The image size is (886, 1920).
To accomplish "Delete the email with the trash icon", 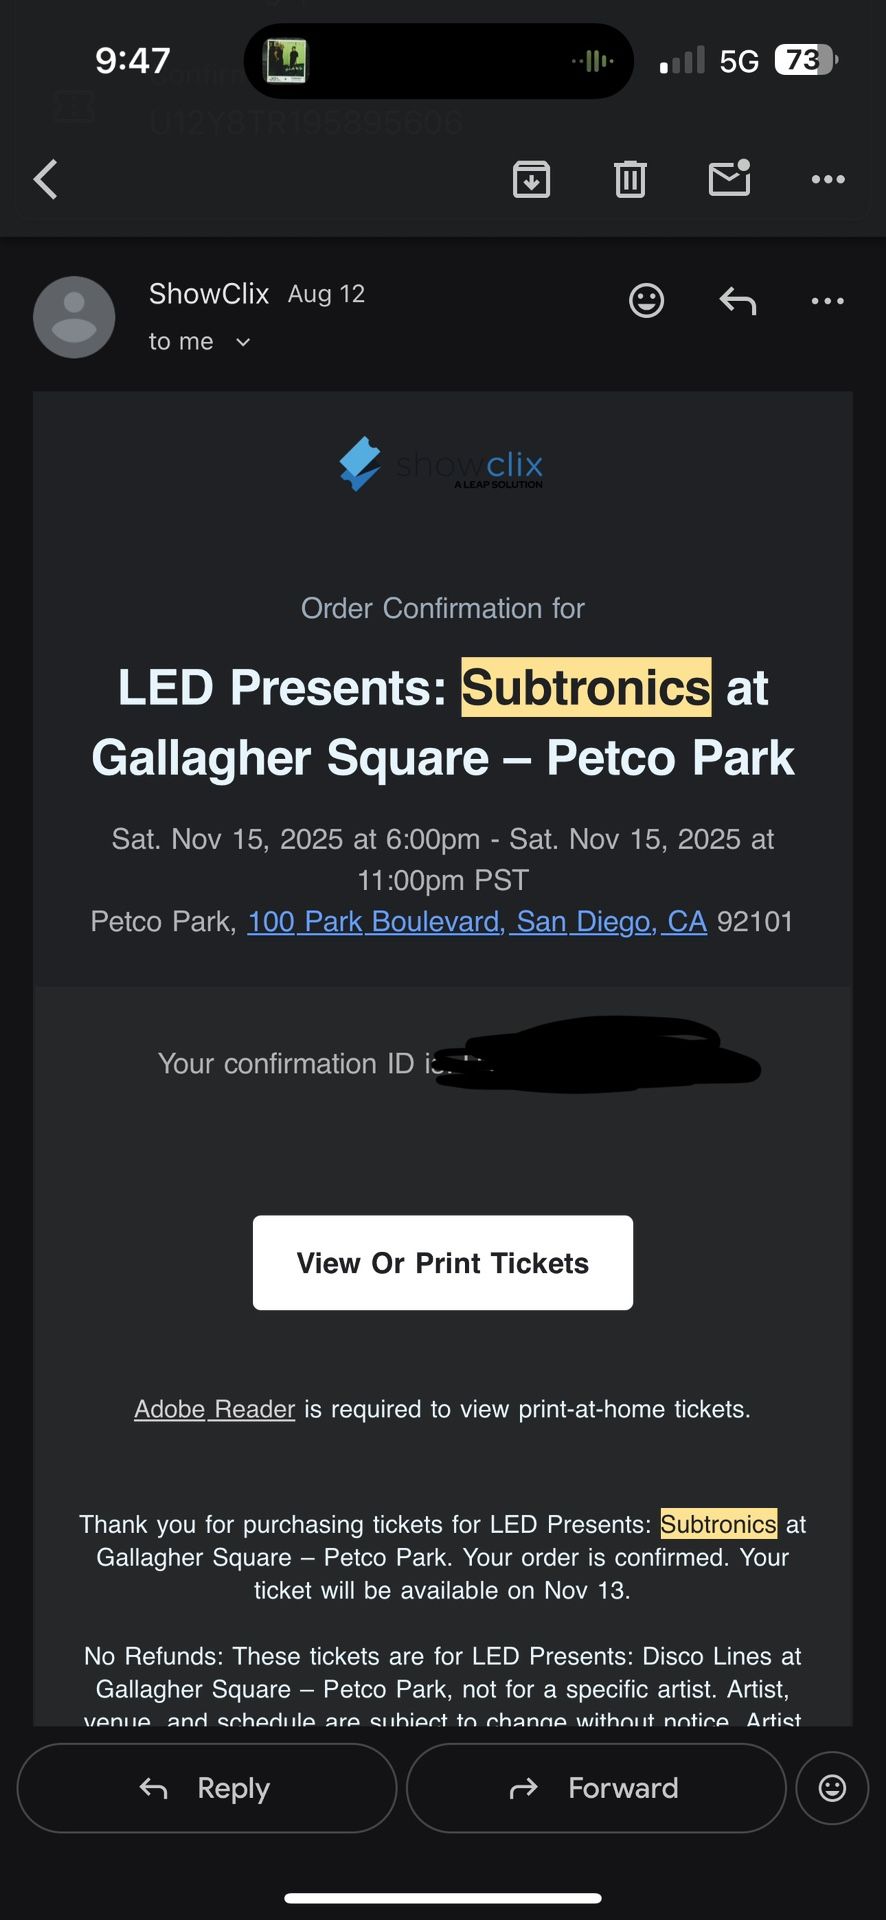I will coord(629,179).
